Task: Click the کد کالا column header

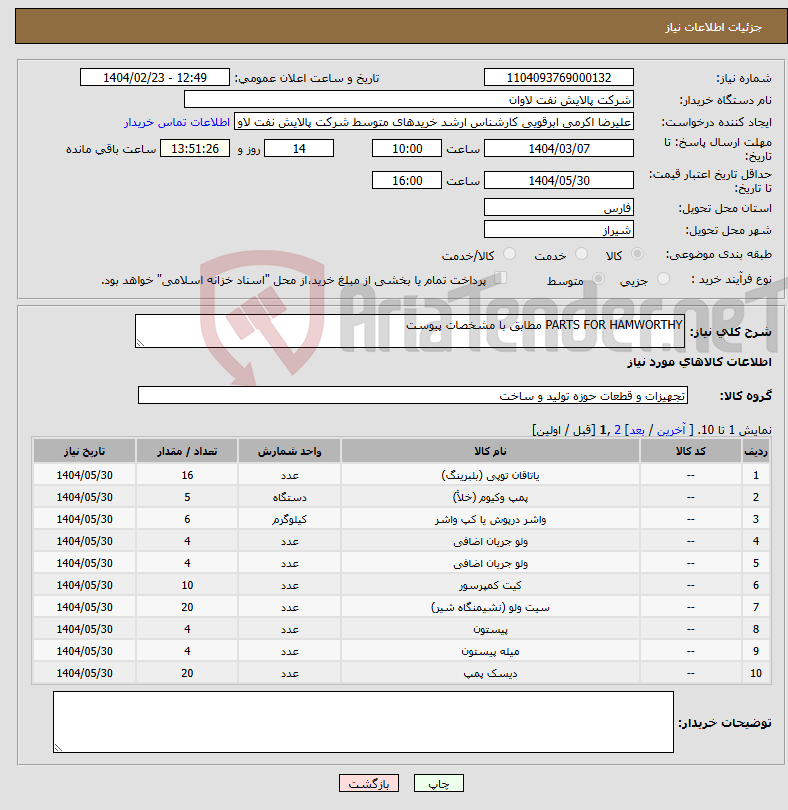Action: pyautogui.click(x=691, y=451)
